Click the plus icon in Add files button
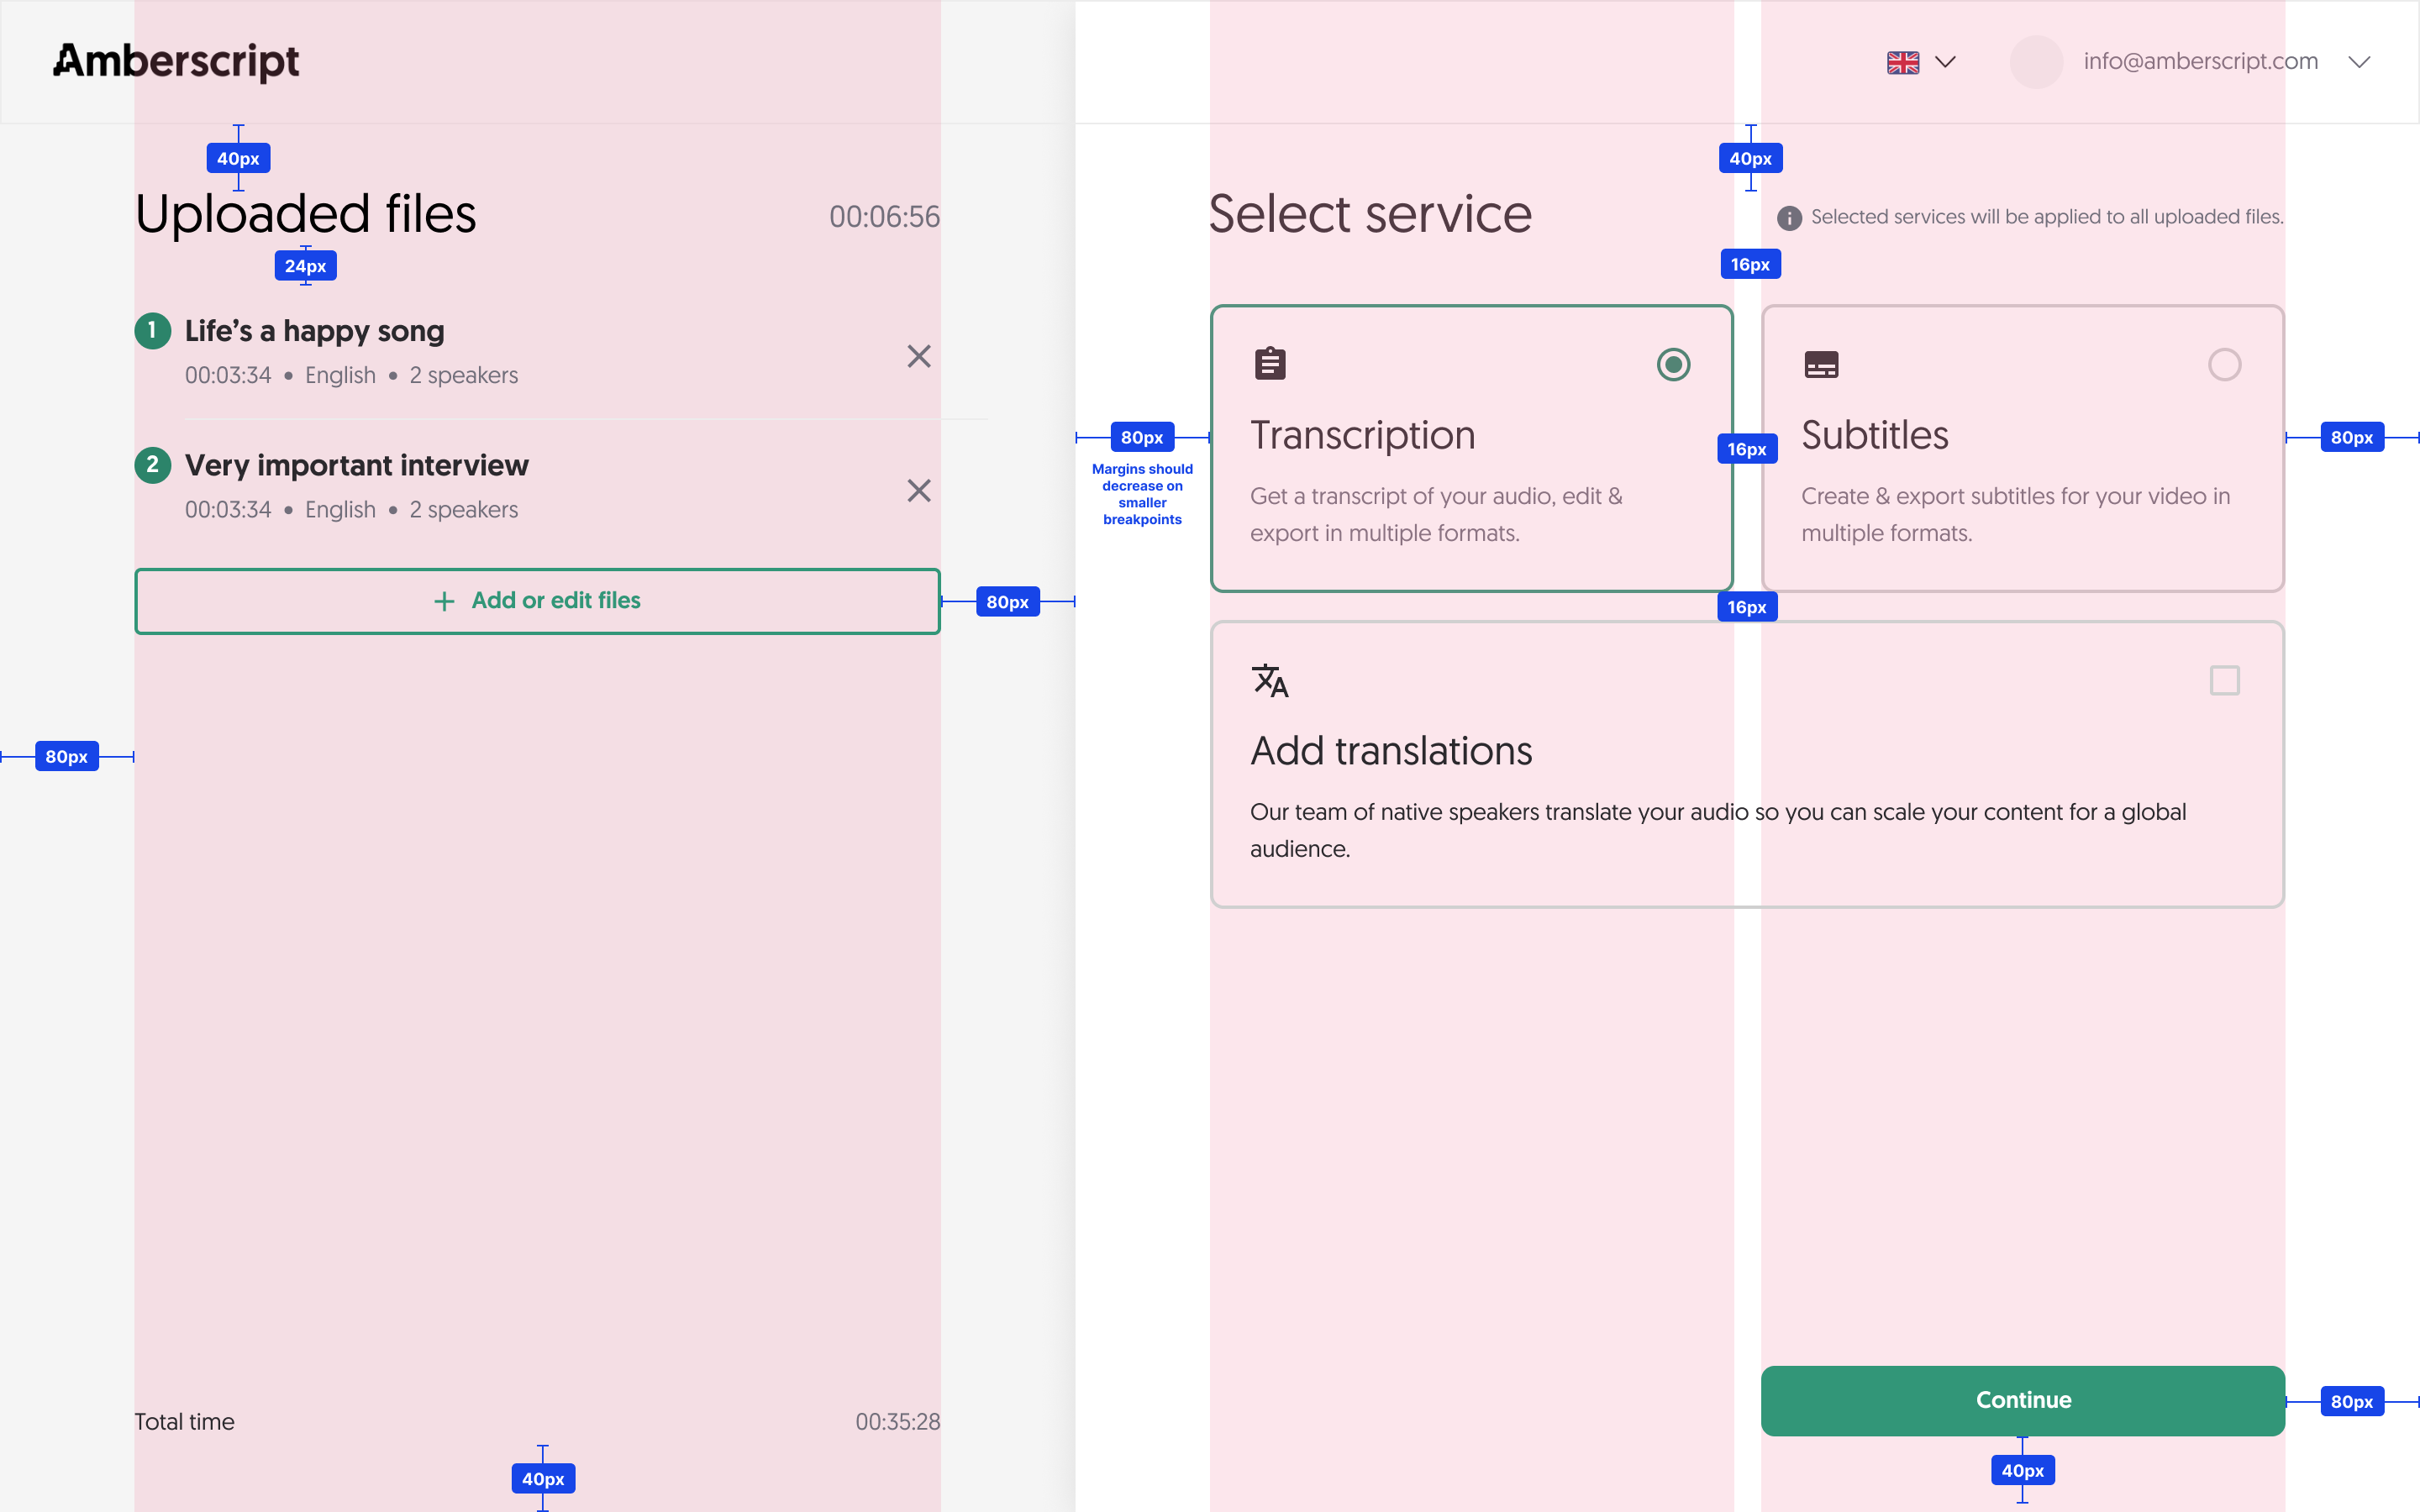 (x=444, y=601)
